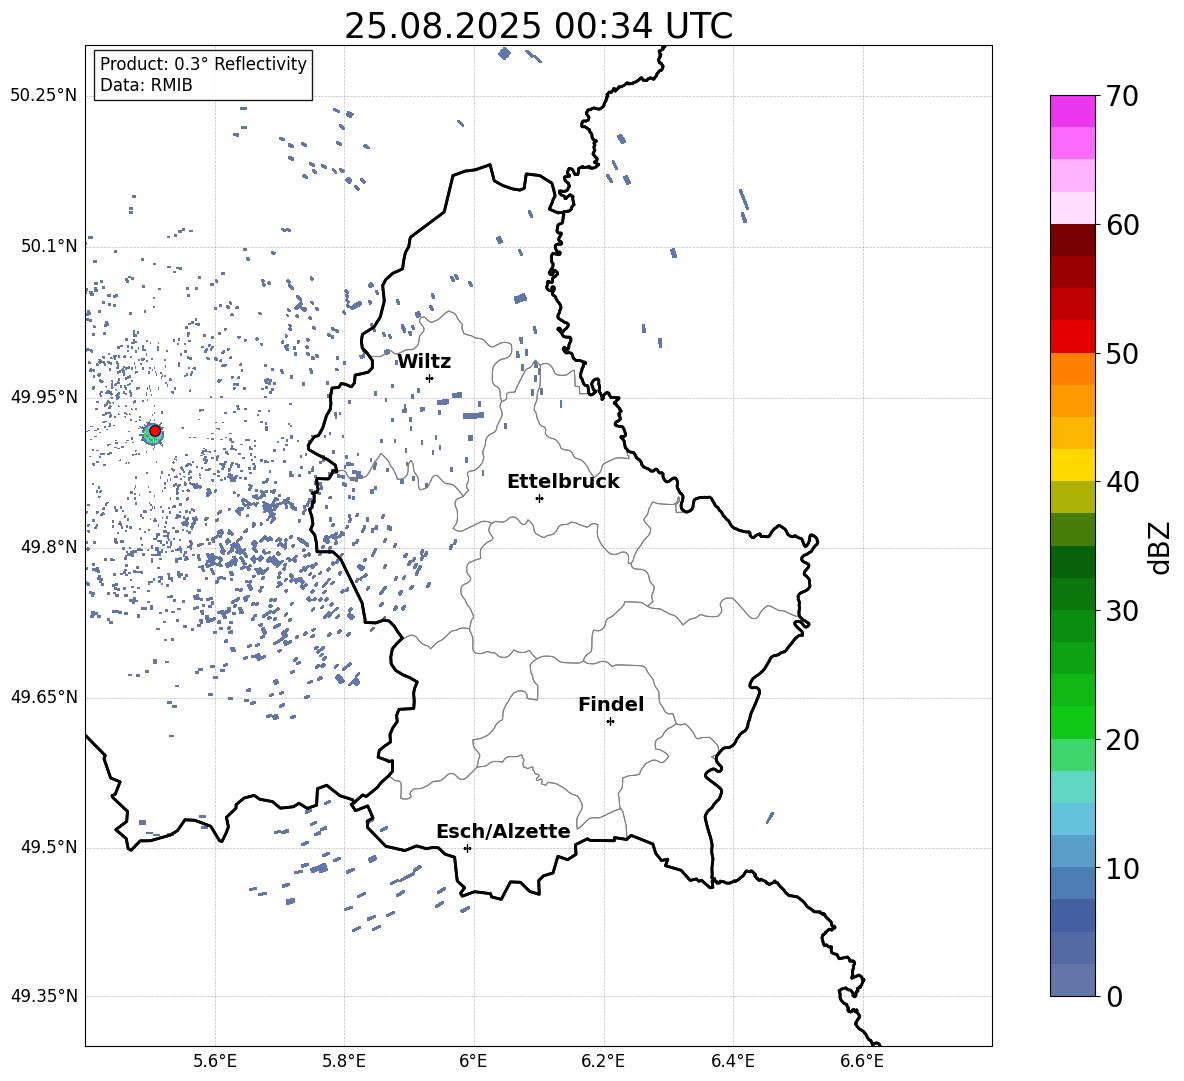This screenshot has width=1184, height=1081.
Task: Pick the dark maroon swatch just below 60 dBZ
Action: (x=1073, y=240)
